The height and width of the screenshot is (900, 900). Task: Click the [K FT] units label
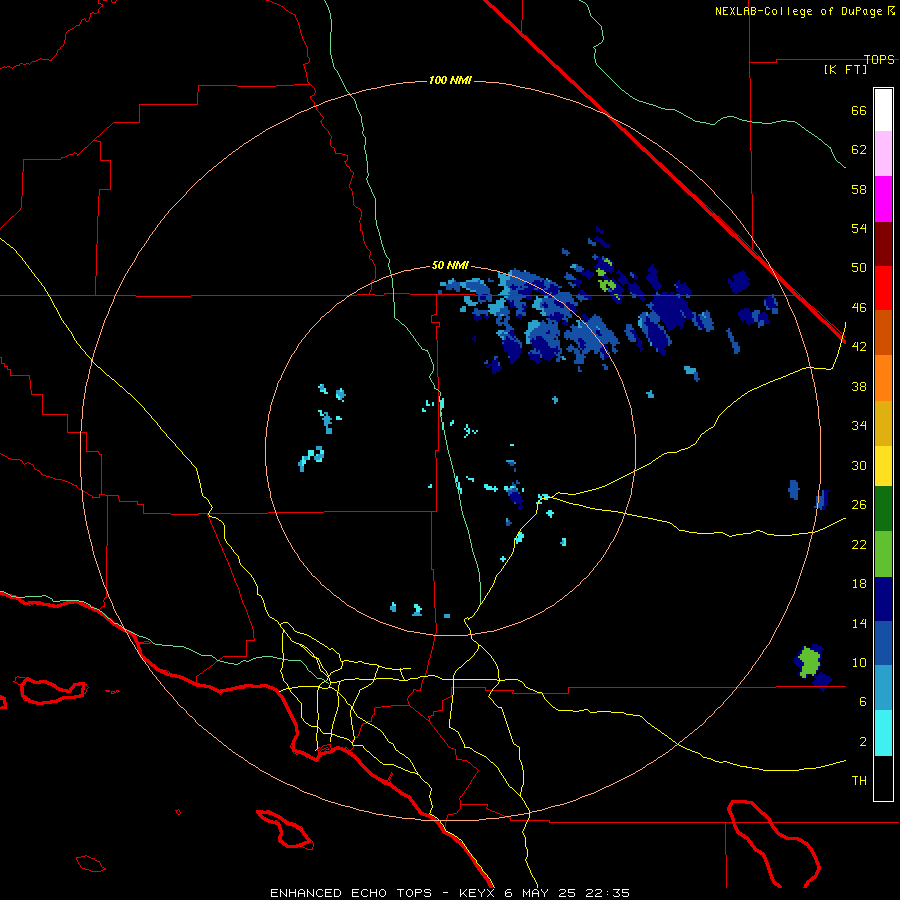(845, 69)
